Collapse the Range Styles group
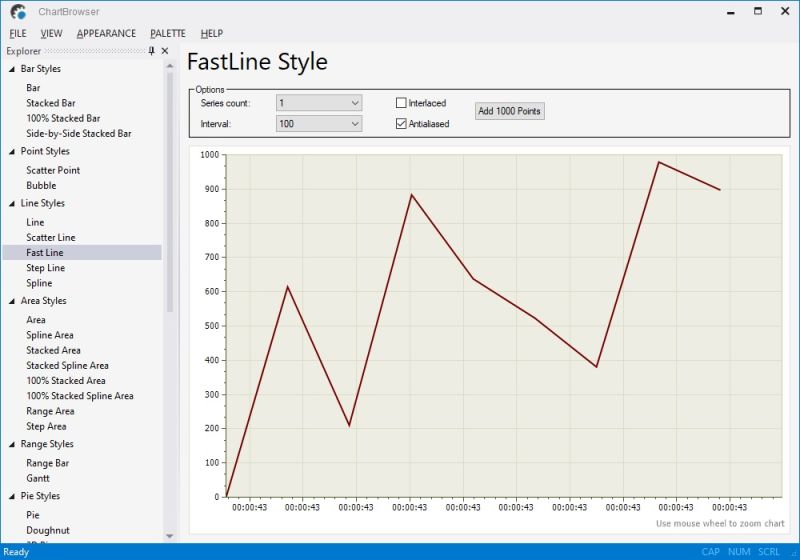This screenshot has height=560, width=800. (x=12, y=444)
